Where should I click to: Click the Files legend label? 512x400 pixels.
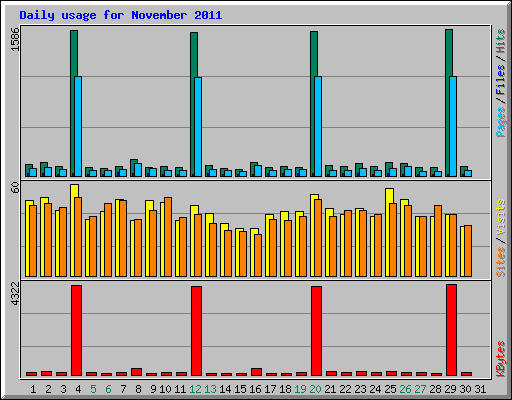pos(500,79)
